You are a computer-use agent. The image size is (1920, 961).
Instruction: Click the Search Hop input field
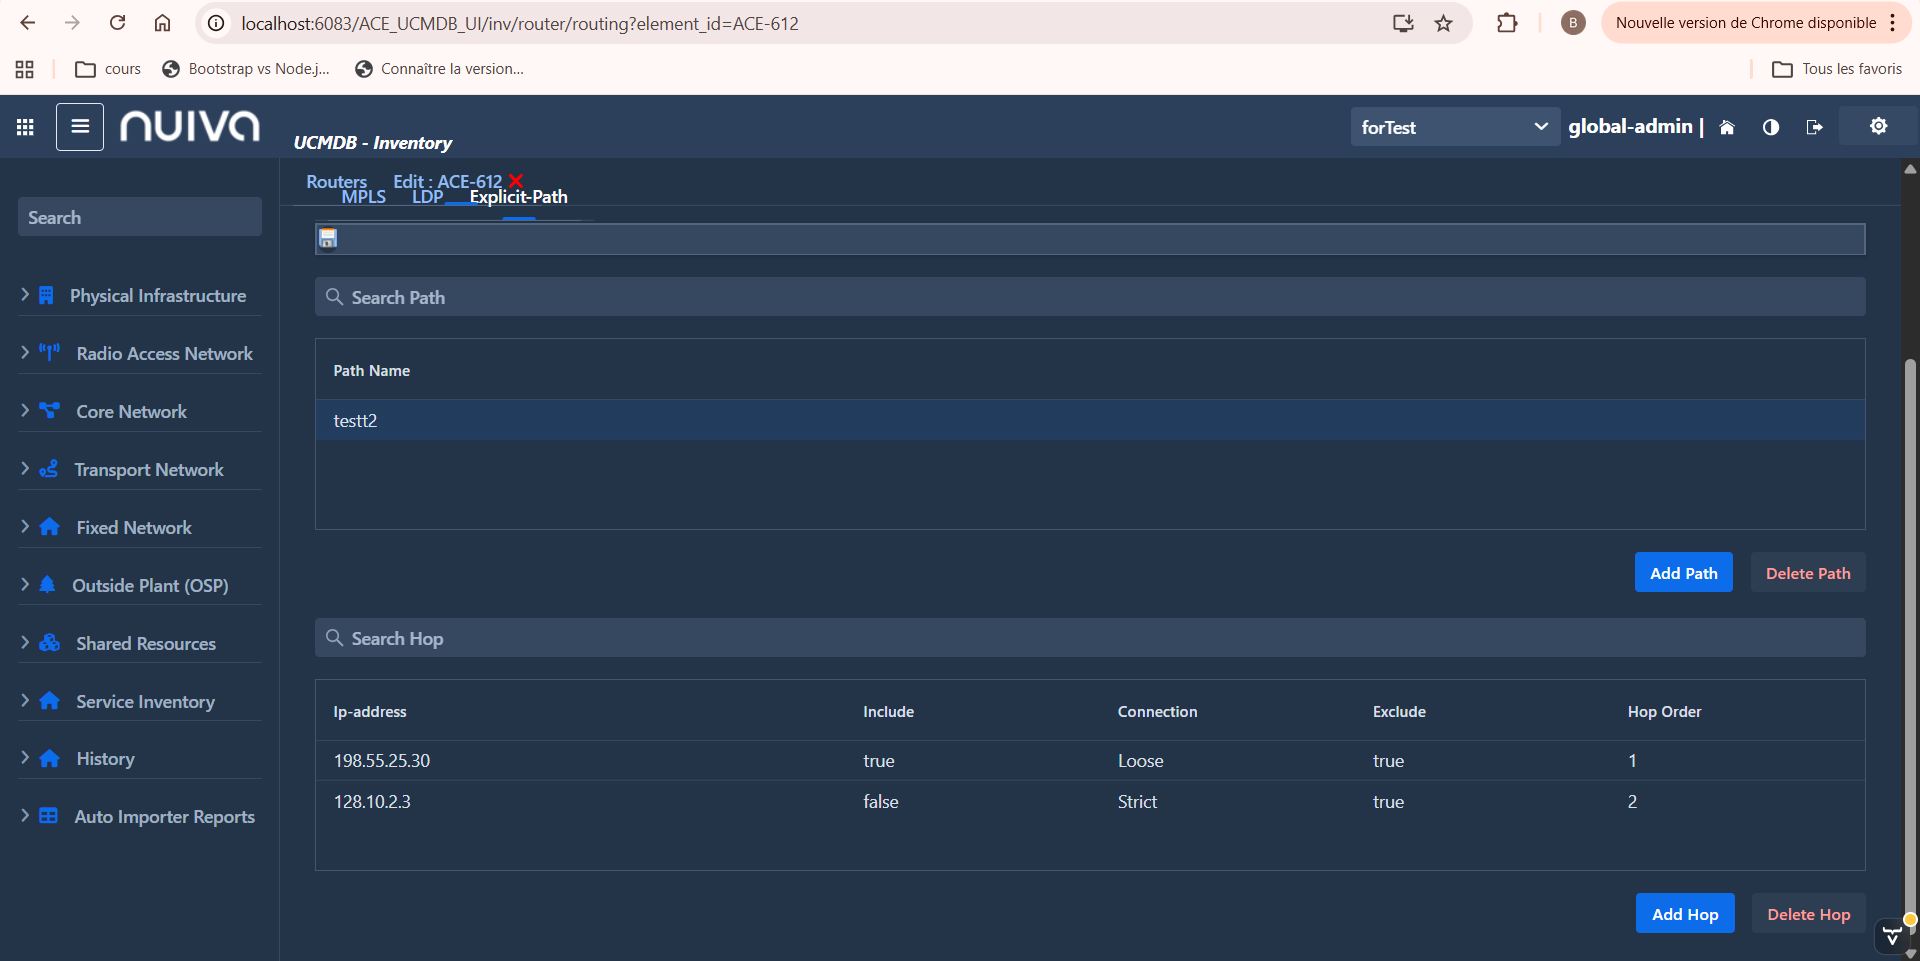pos(1090,638)
